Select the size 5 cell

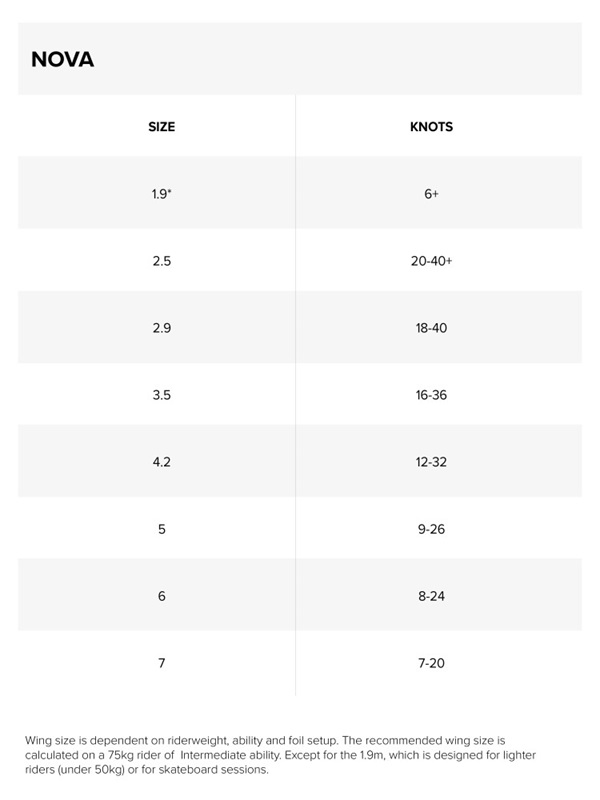click(x=162, y=529)
